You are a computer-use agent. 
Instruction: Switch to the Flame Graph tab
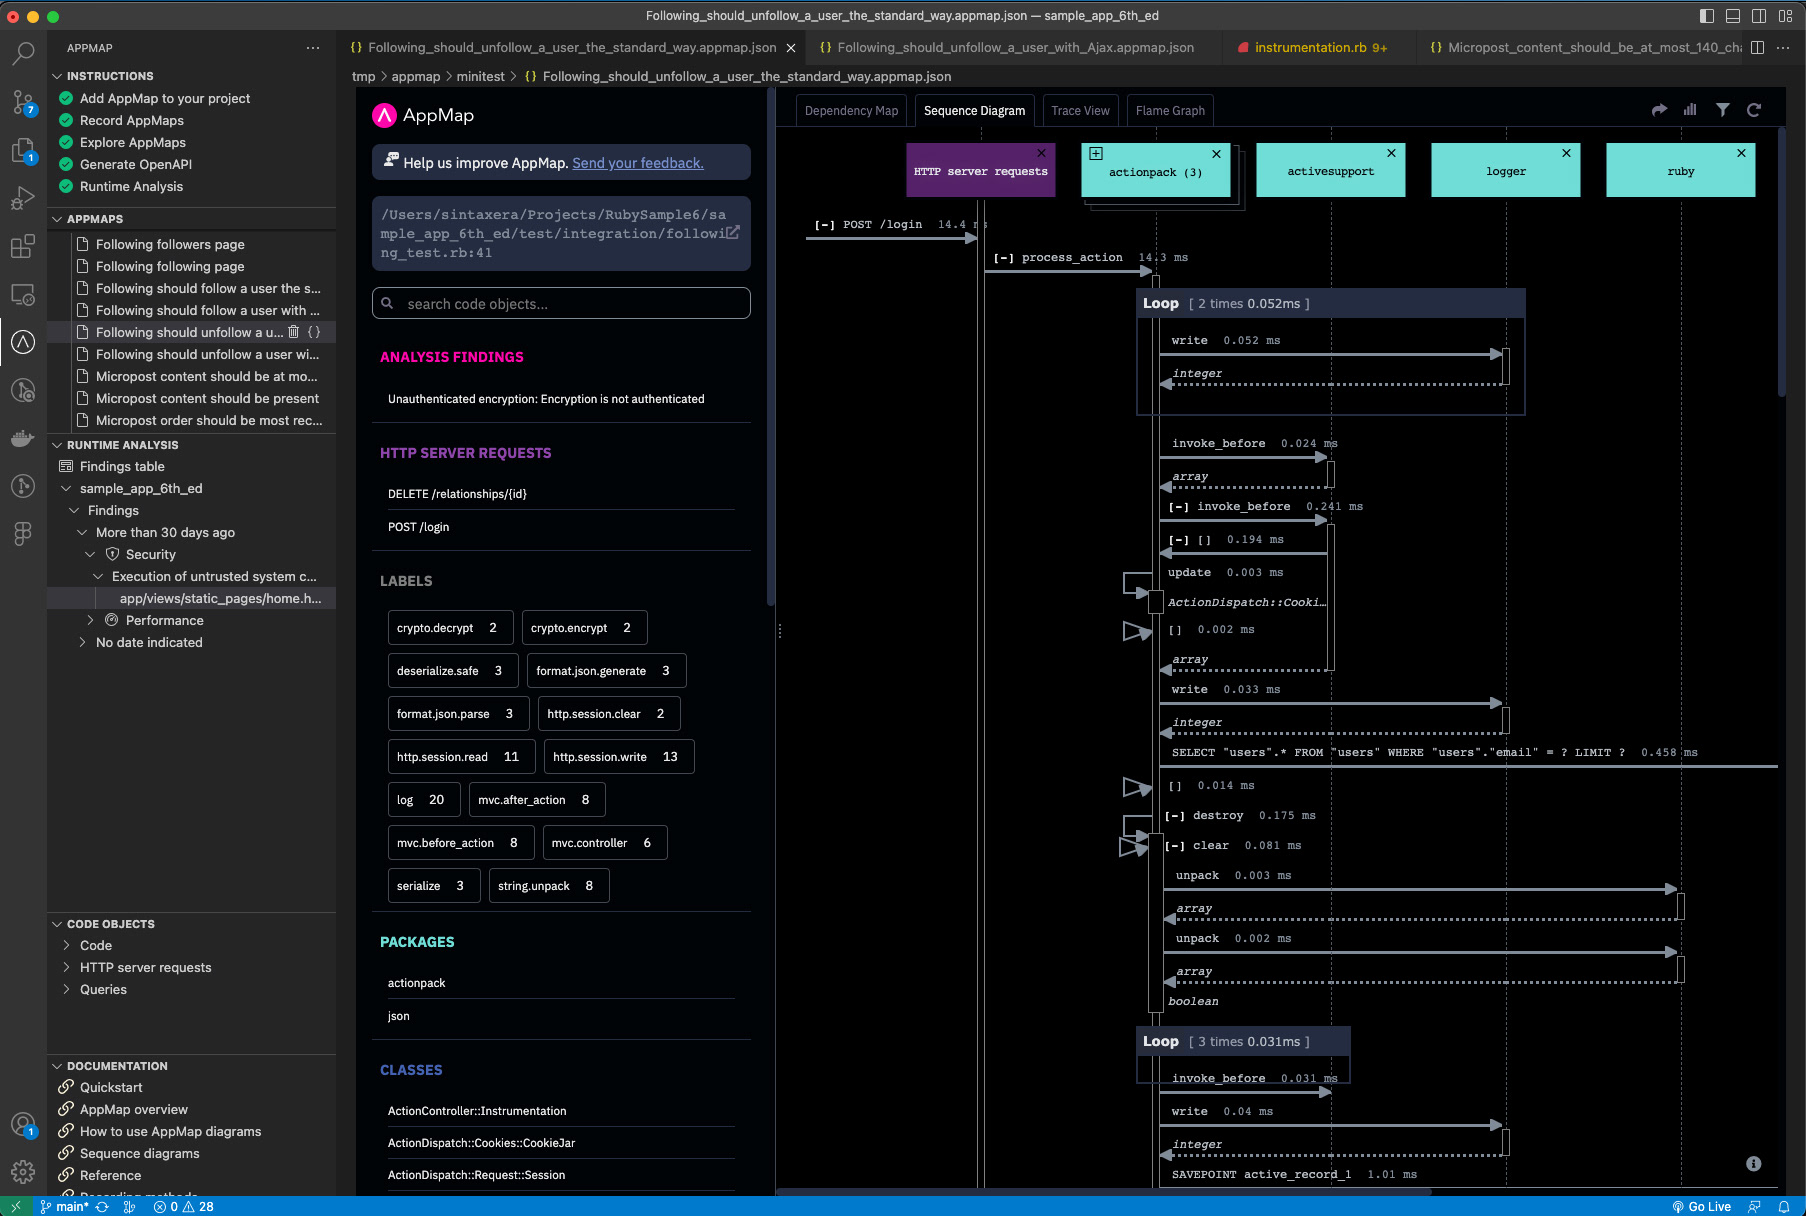pyautogui.click(x=1170, y=110)
